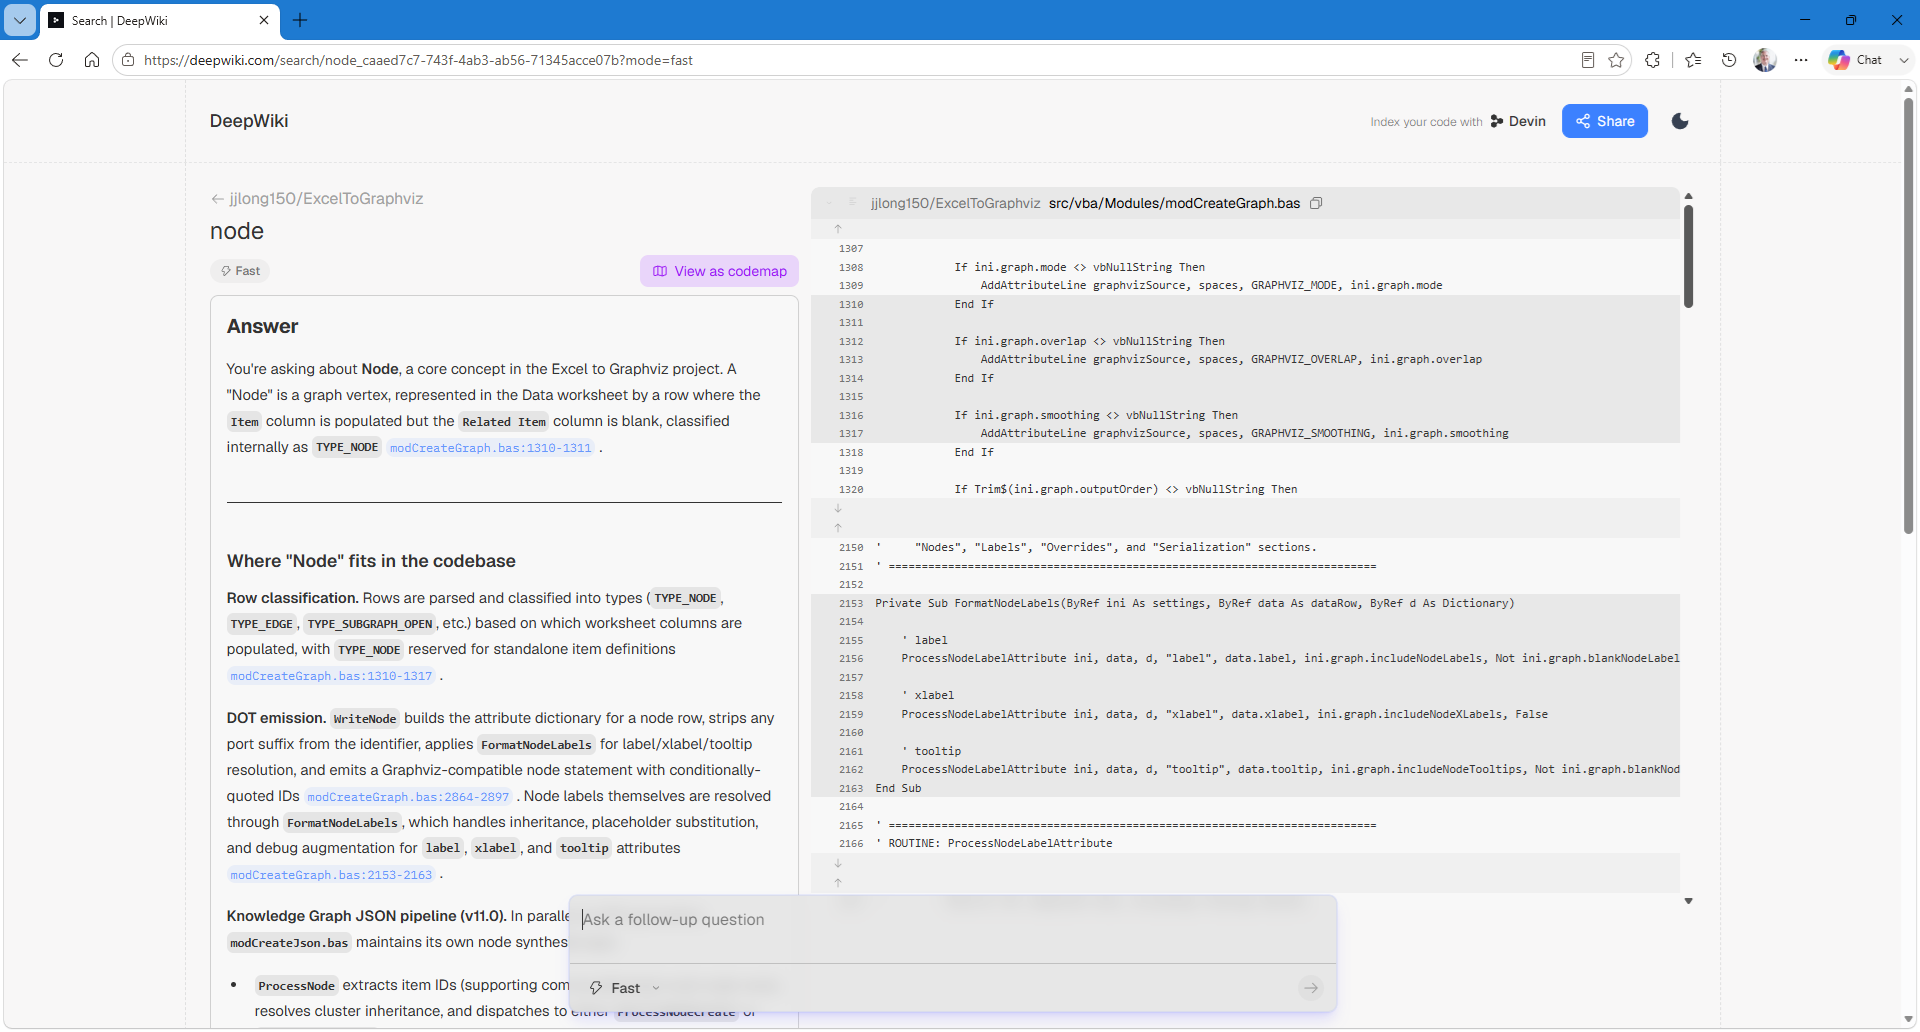Click the address bar URL
Viewport: 1920px width, 1032px height.
[x=418, y=60]
